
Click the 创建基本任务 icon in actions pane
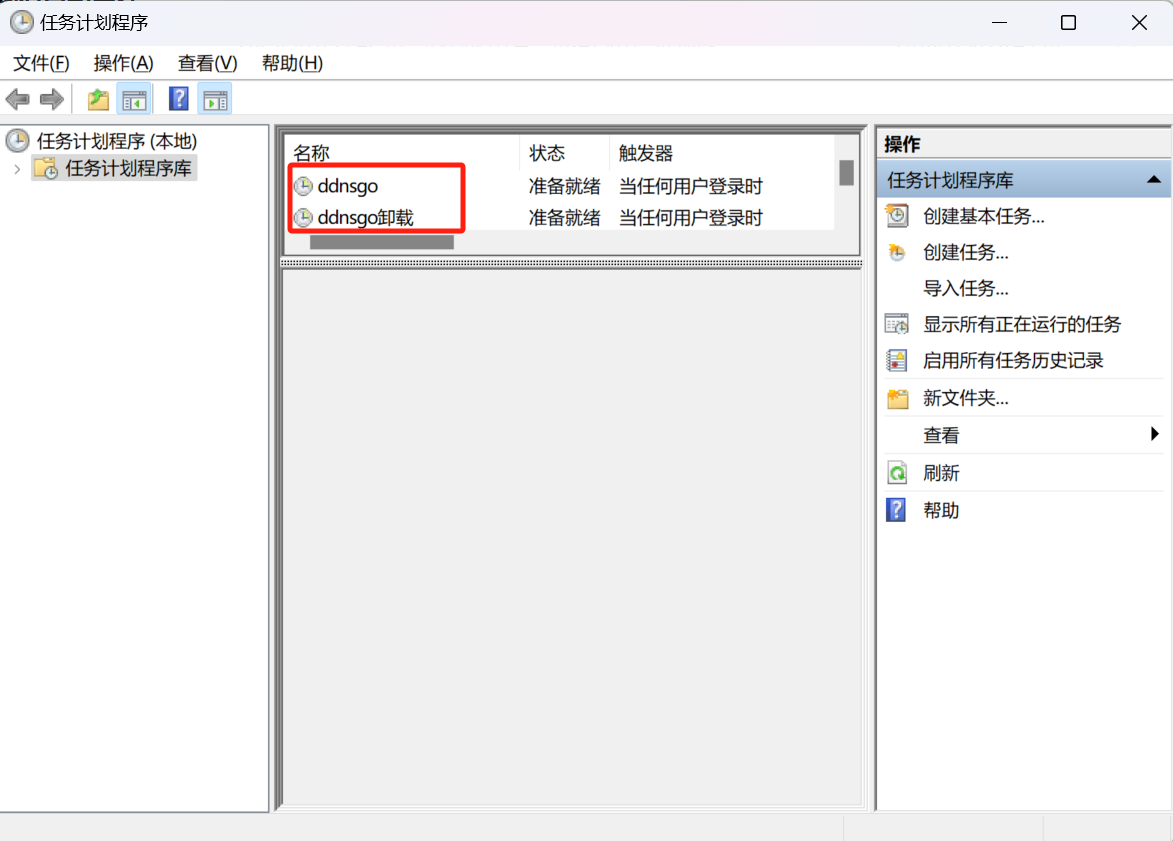[x=897, y=216]
